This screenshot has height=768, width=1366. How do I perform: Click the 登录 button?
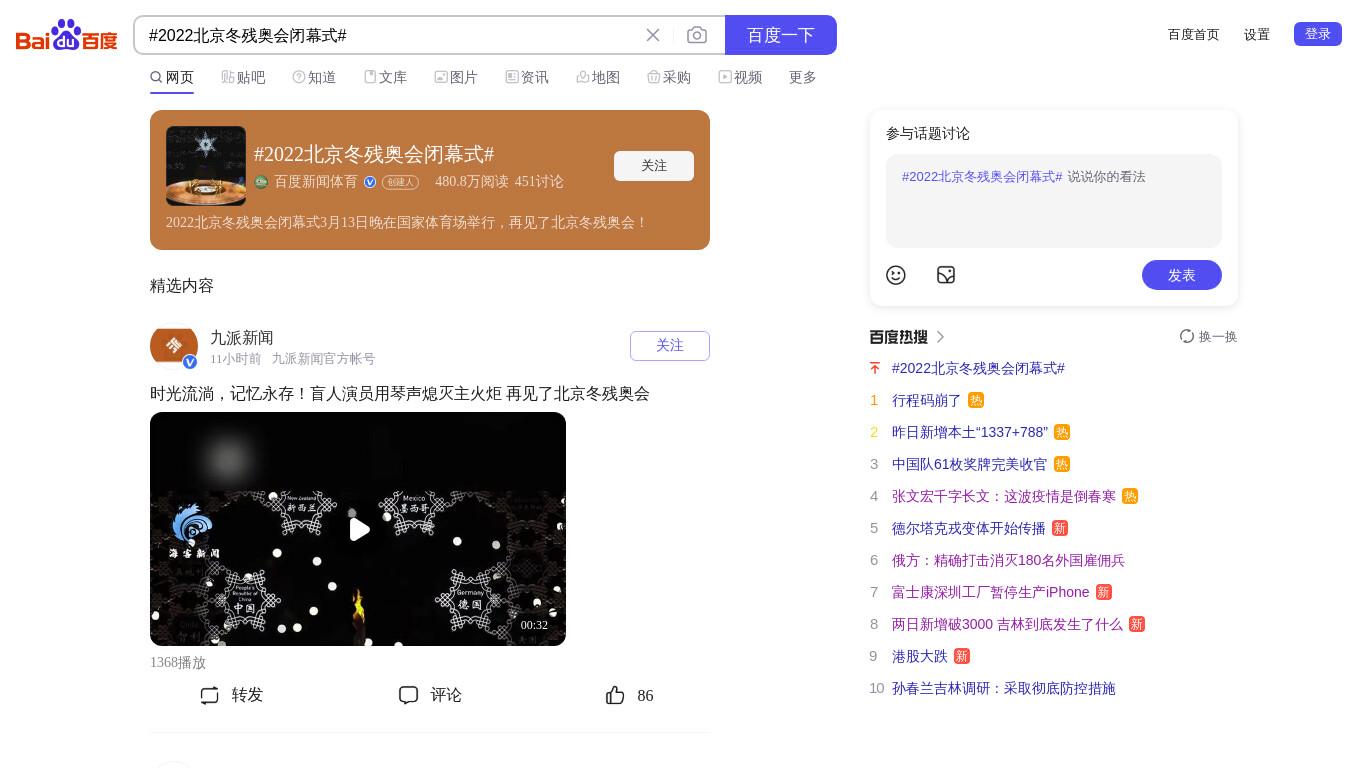(x=1318, y=34)
